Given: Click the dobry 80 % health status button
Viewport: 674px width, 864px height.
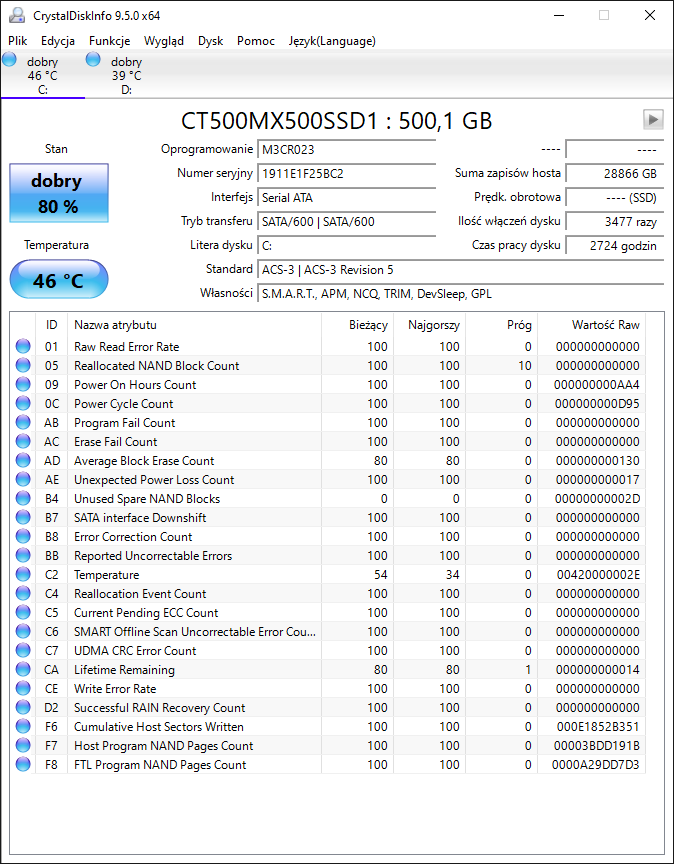Looking at the screenshot, I should tap(59, 193).
